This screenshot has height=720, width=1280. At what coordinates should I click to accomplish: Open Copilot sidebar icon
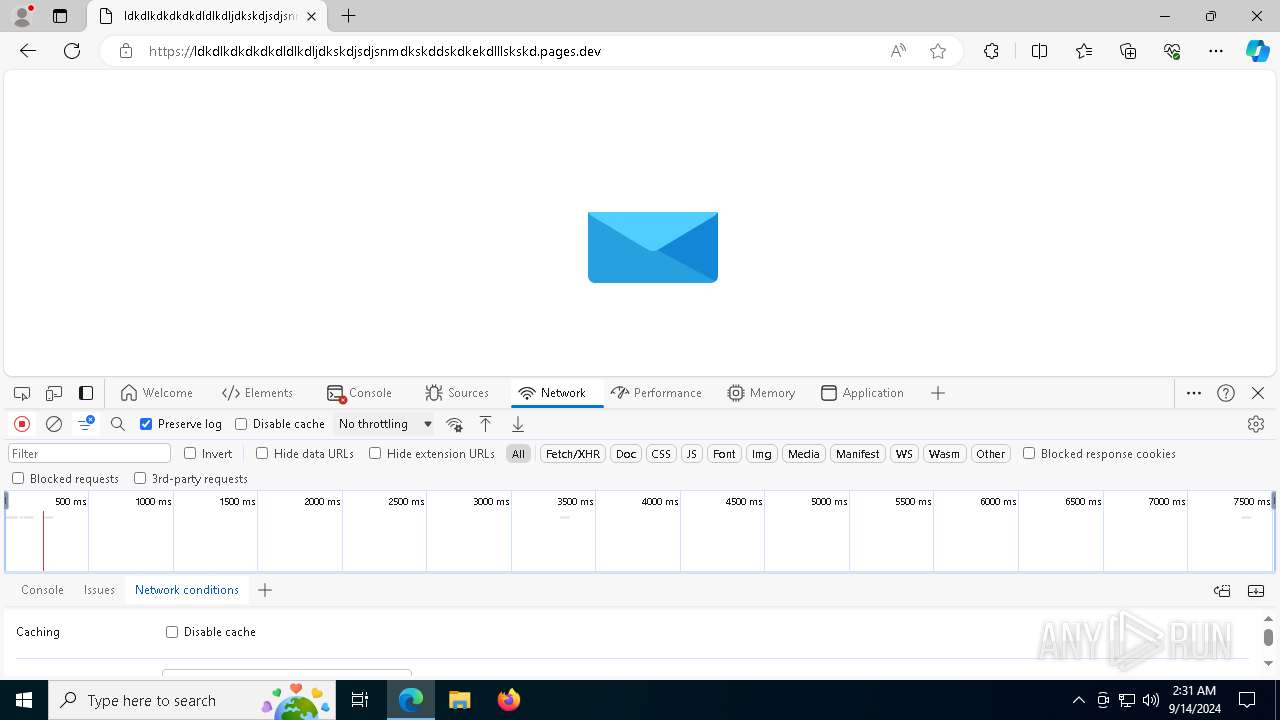point(1257,51)
